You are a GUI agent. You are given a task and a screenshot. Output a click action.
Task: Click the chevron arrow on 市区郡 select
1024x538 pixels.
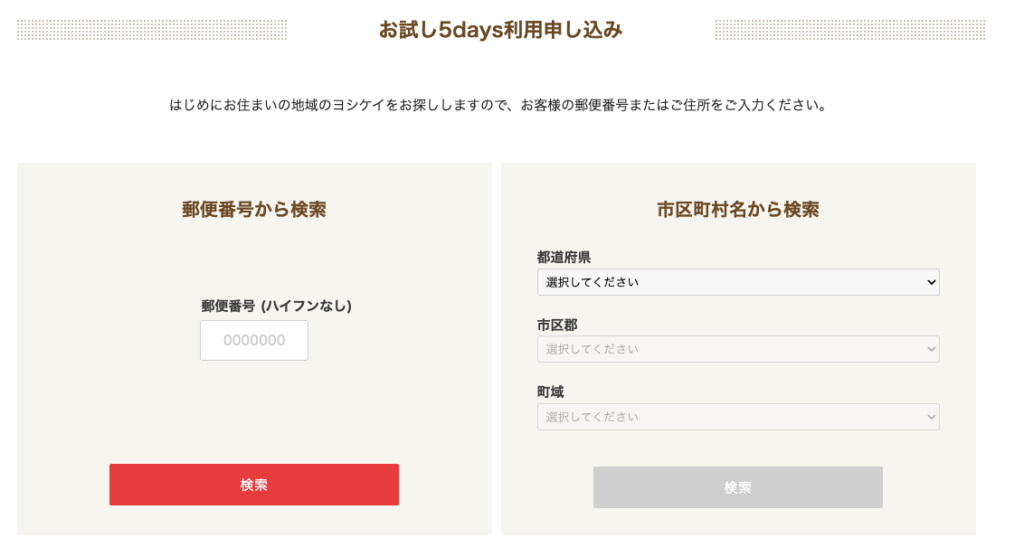coord(931,350)
